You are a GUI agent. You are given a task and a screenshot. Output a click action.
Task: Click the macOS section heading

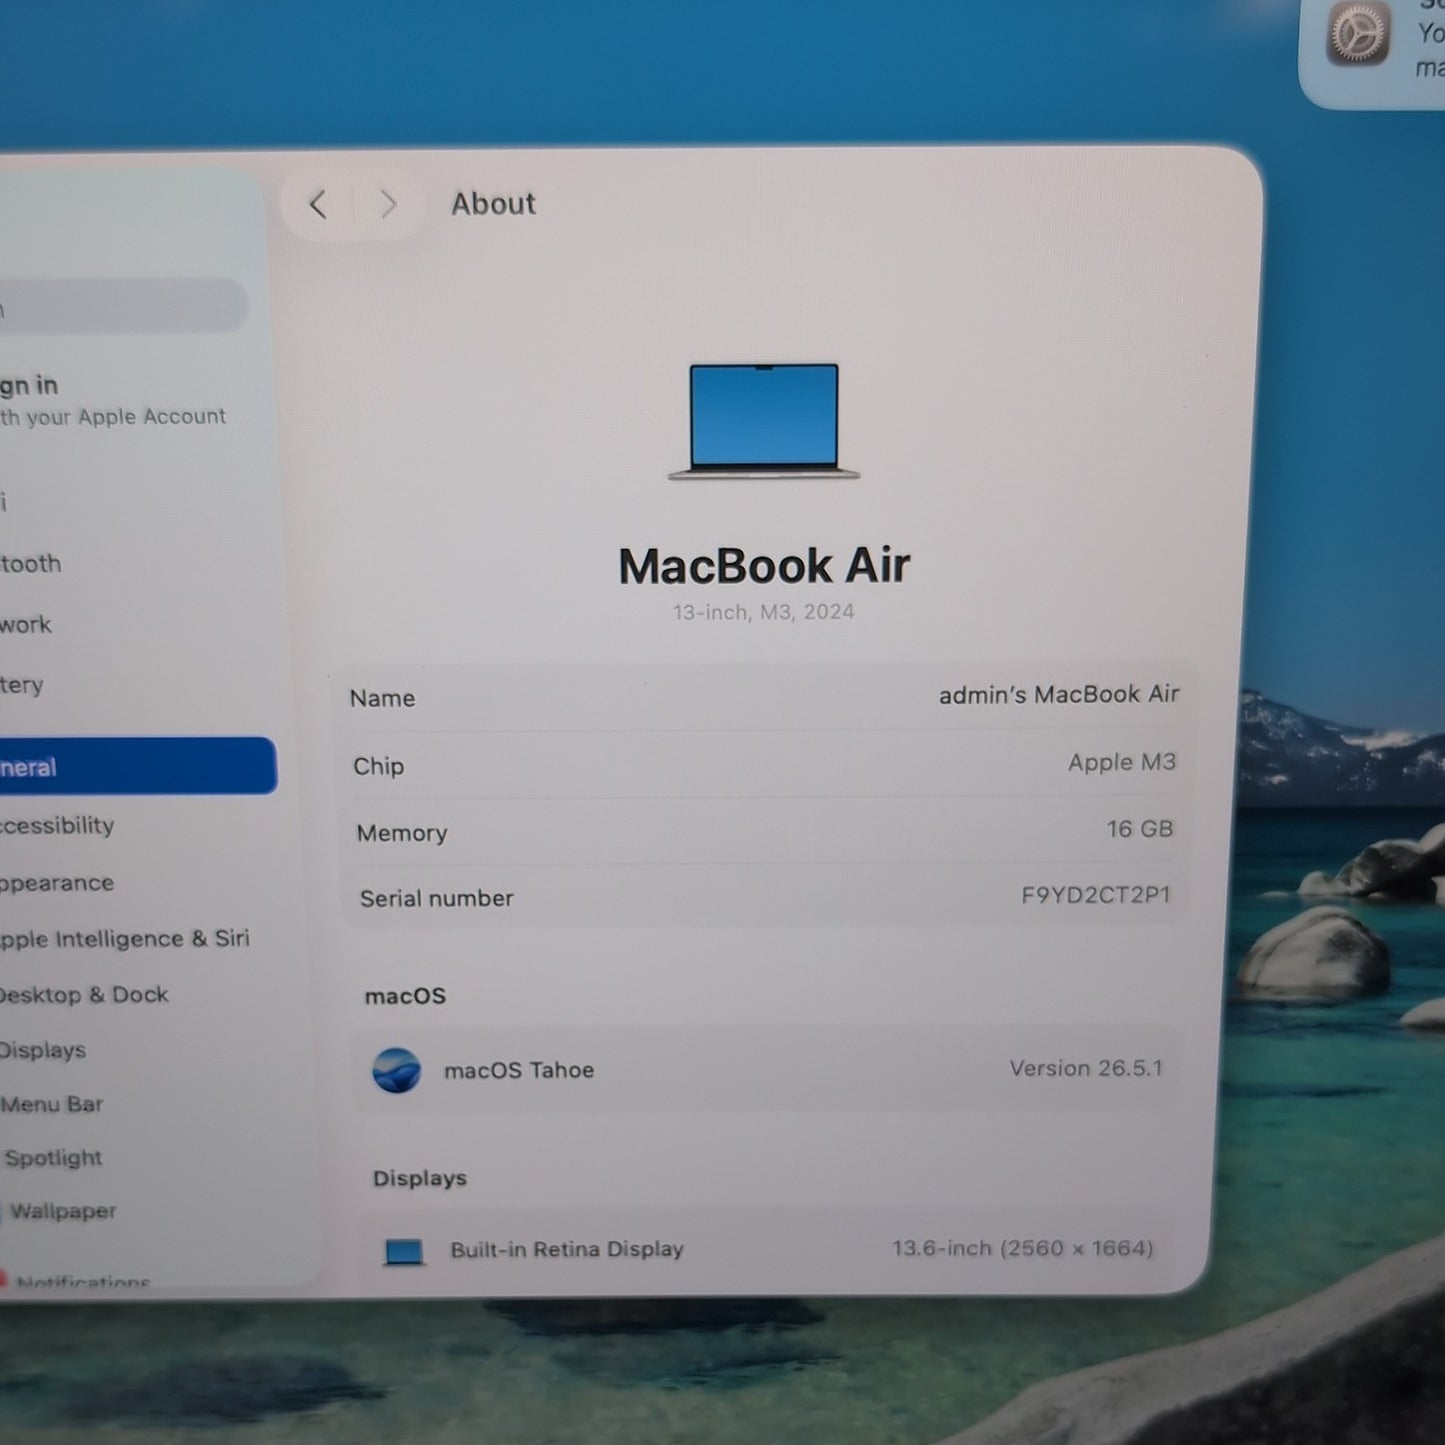(x=405, y=996)
